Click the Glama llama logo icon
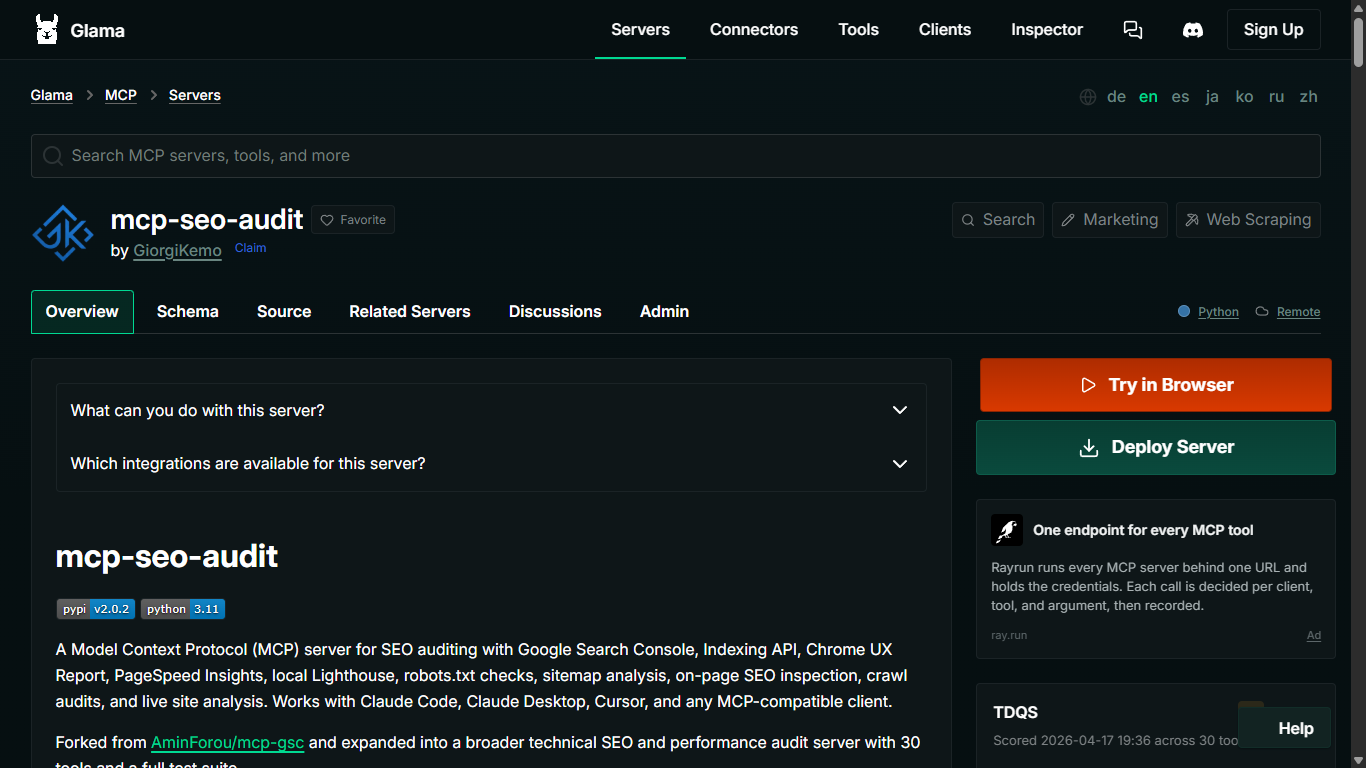The height and width of the screenshot is (768, 1366). (x=47, y=30)
